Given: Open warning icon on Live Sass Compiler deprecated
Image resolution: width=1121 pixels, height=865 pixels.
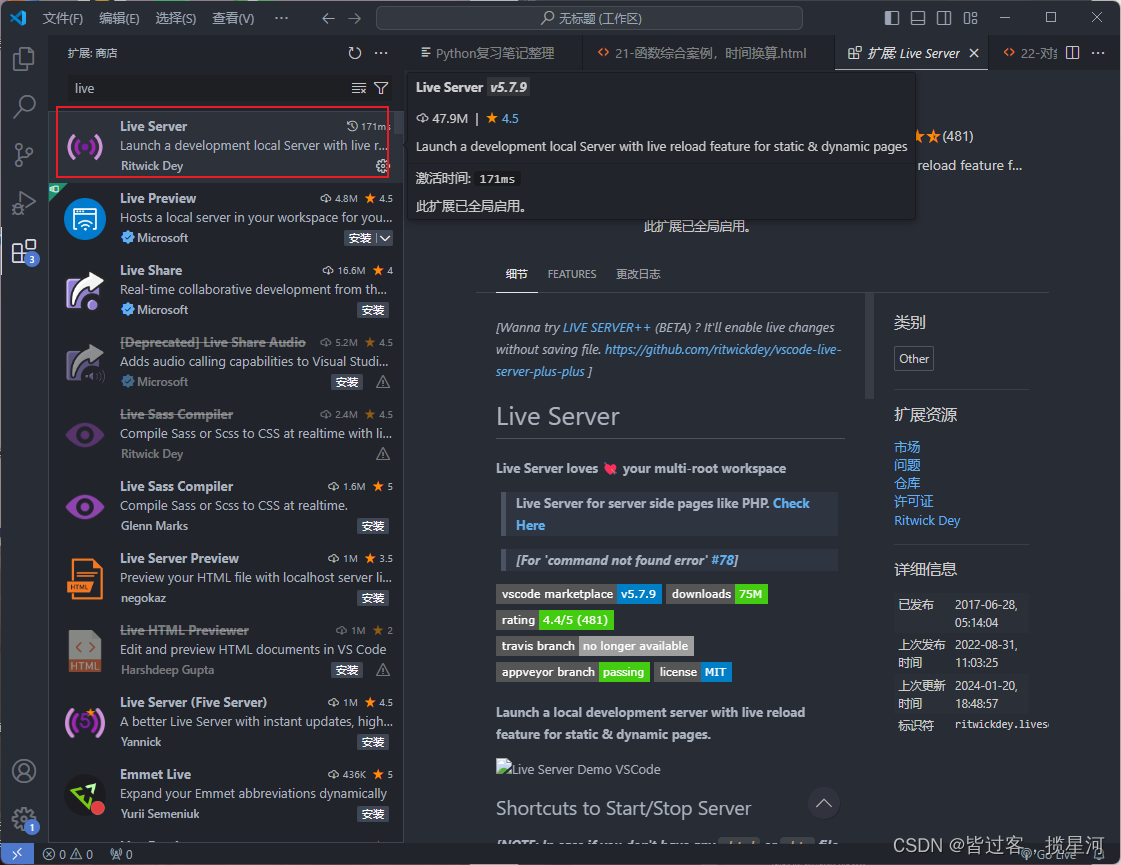Looking at the screenshot, I should coord(383,454).
